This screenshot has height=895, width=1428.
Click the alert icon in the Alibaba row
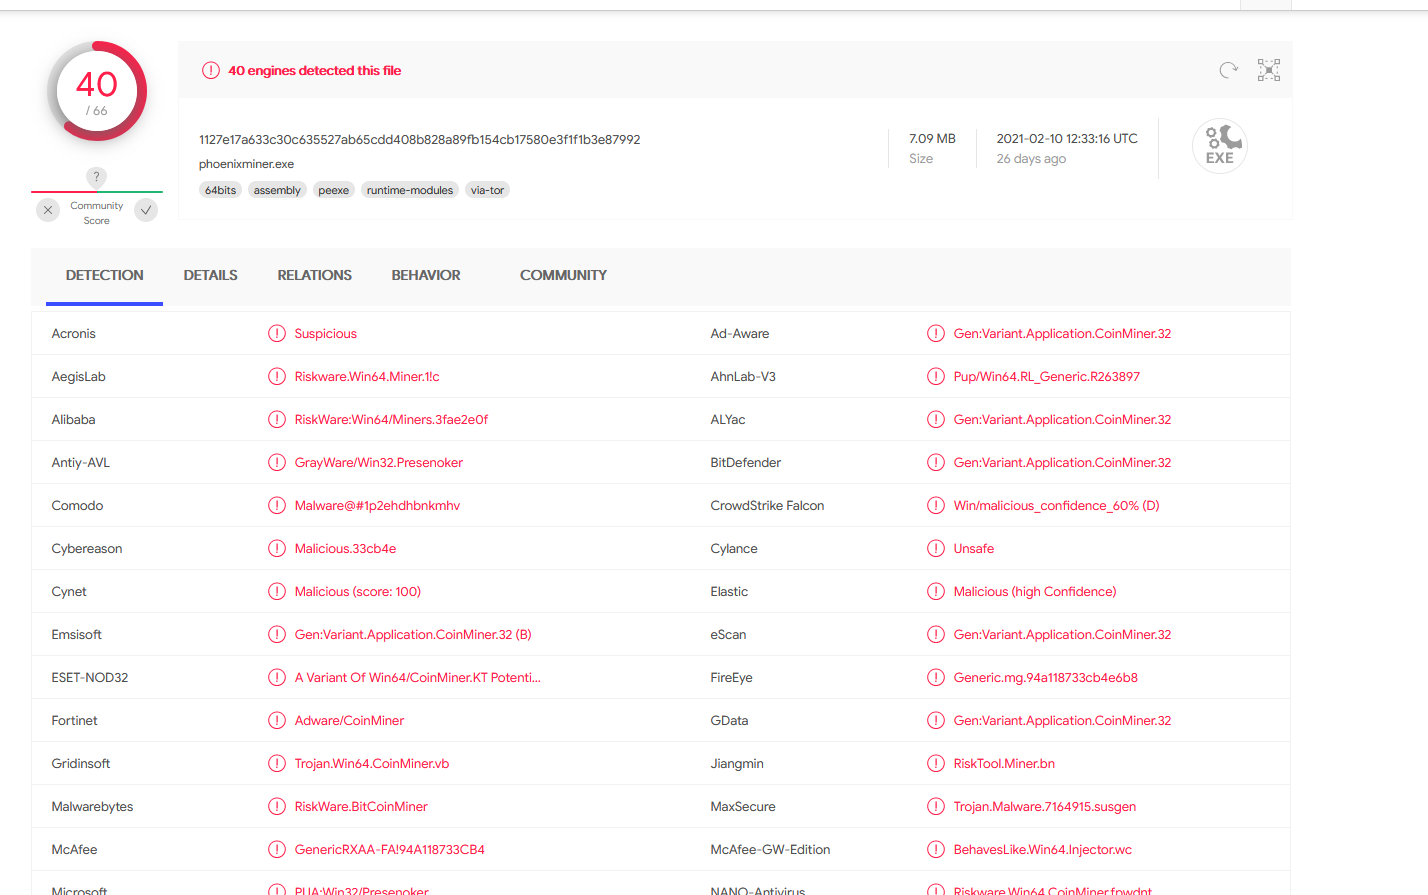(x=277, y=420)
